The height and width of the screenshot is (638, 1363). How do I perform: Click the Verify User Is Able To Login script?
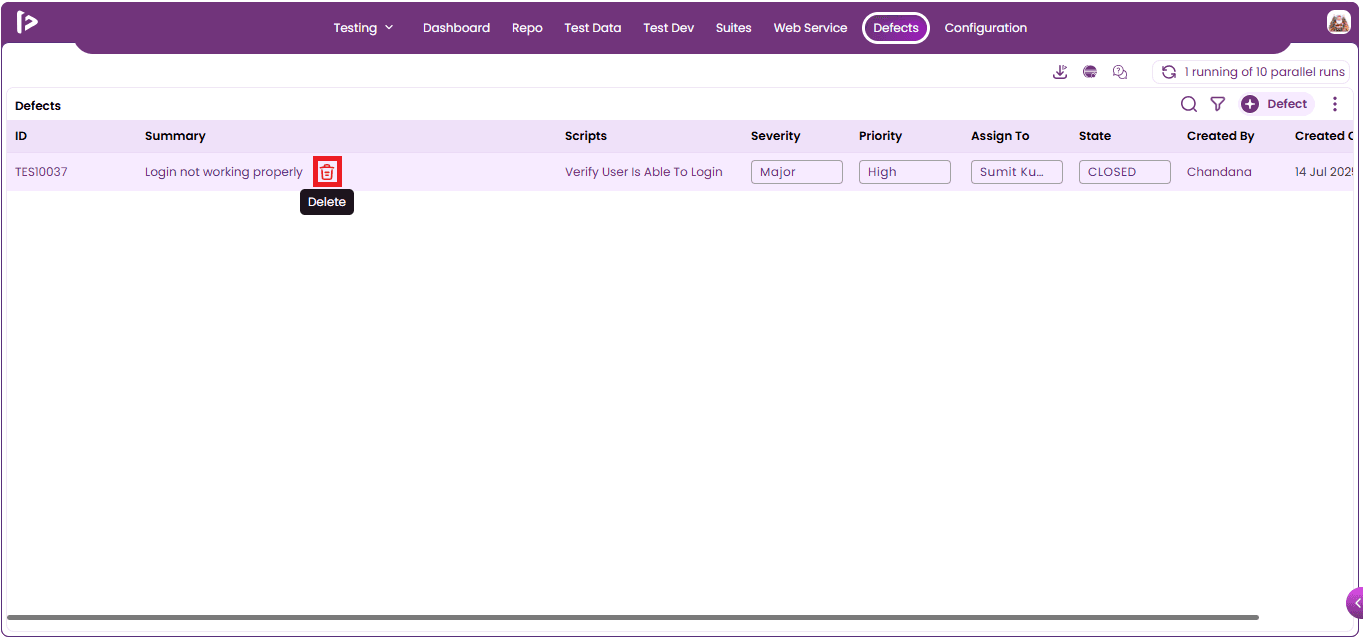click(644, 172)
